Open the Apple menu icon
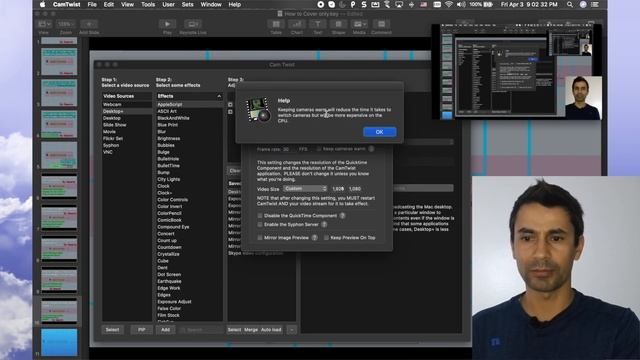640x360 pixels. point(42,4)
